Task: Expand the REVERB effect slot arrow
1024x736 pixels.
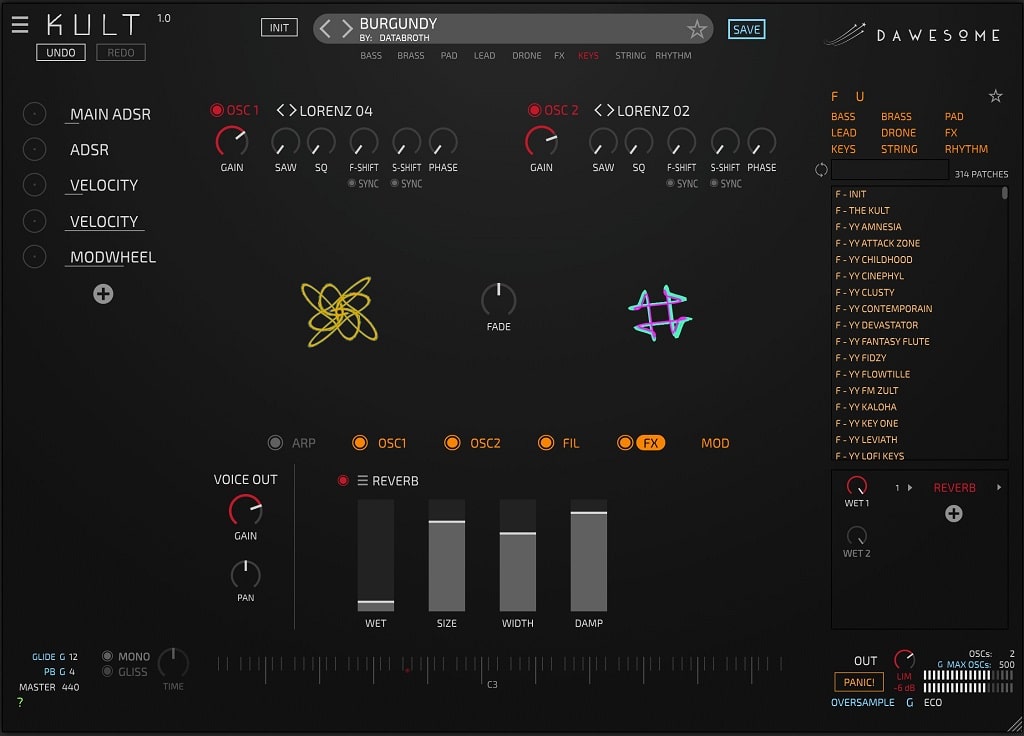Action: click(999, 487)
